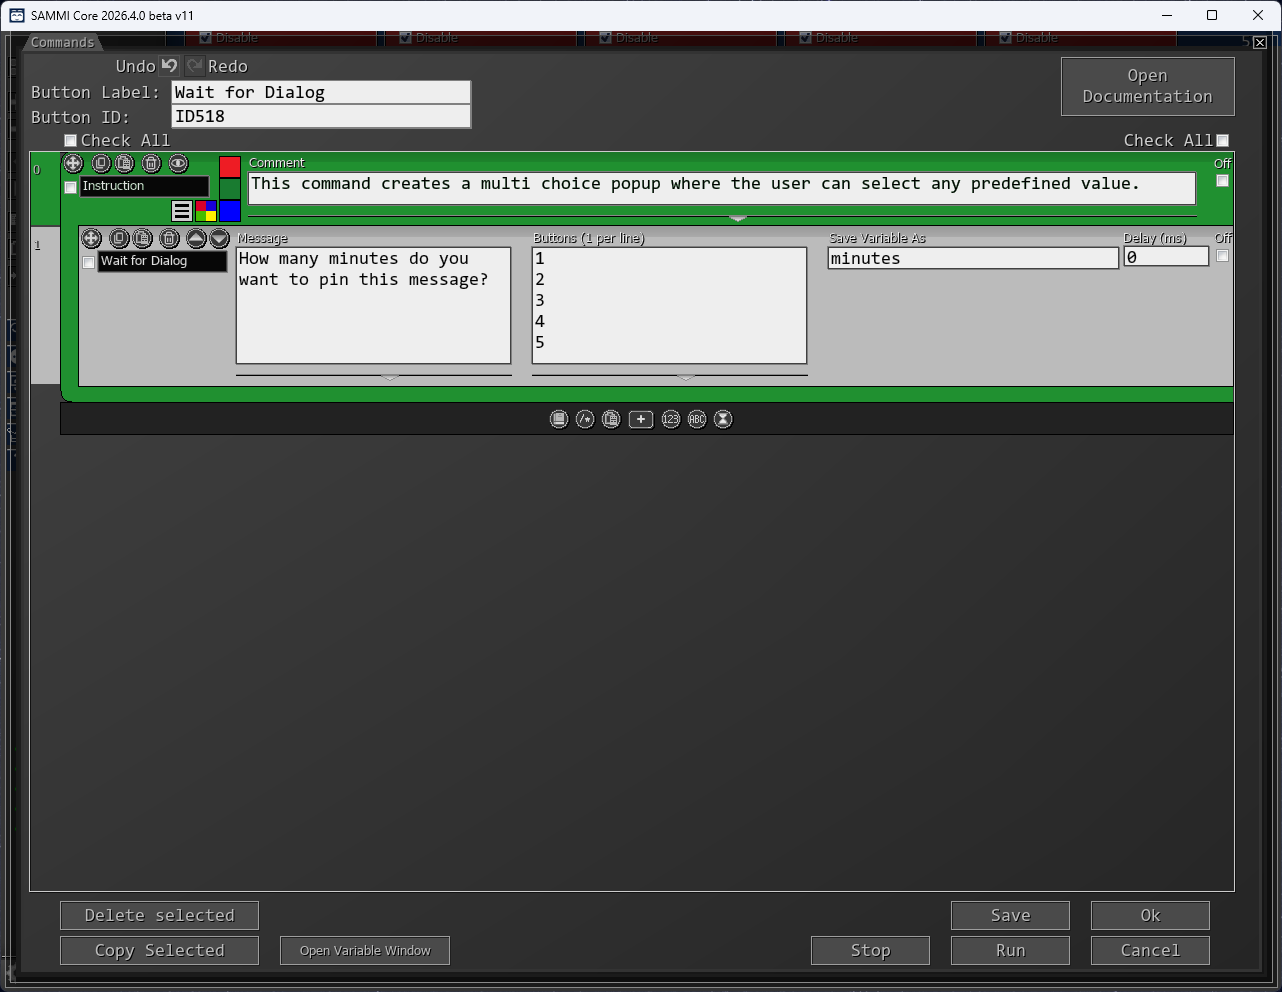Expand the Buttons list using its bottom arrow
The image size is (1282, 992).
[x=686, y=377]
